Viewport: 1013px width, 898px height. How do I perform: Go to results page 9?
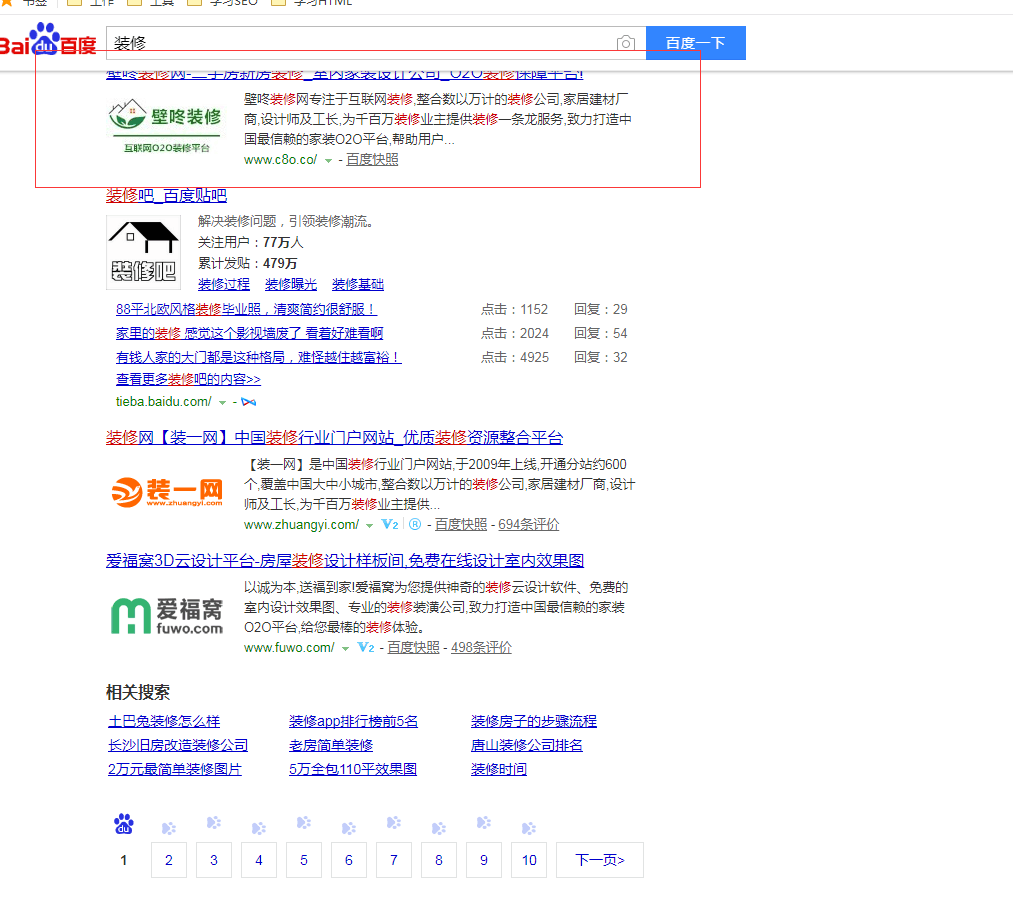pos(484,860)
